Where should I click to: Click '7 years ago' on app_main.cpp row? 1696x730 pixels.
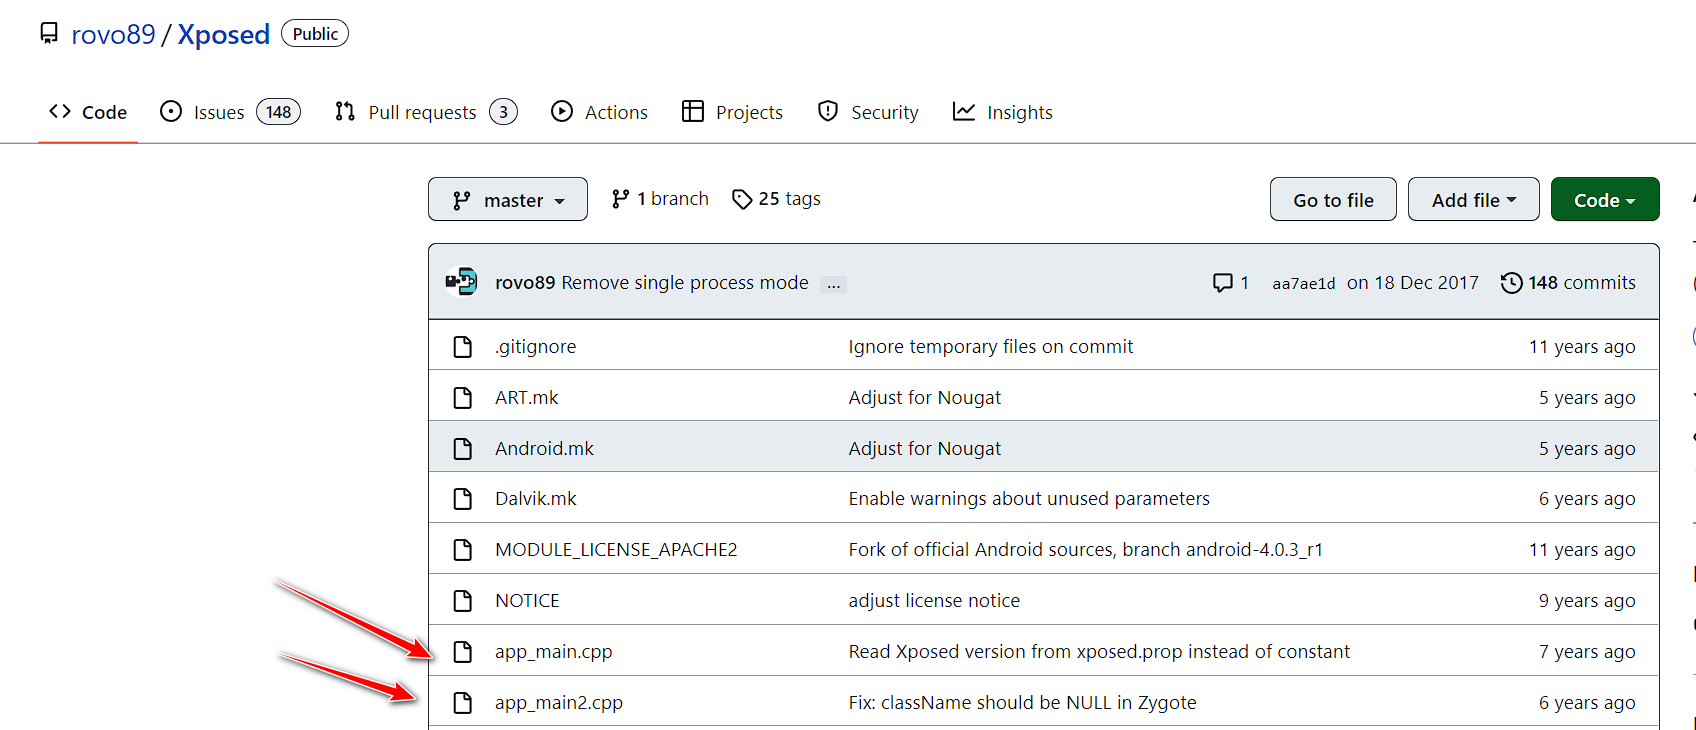pyautogui.click(x=1587, y=652)
